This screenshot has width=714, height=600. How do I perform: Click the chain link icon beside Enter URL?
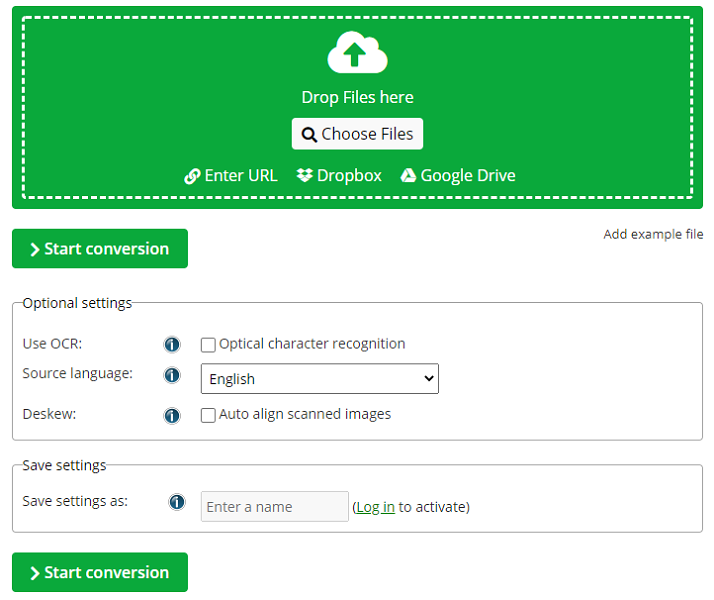192,176
